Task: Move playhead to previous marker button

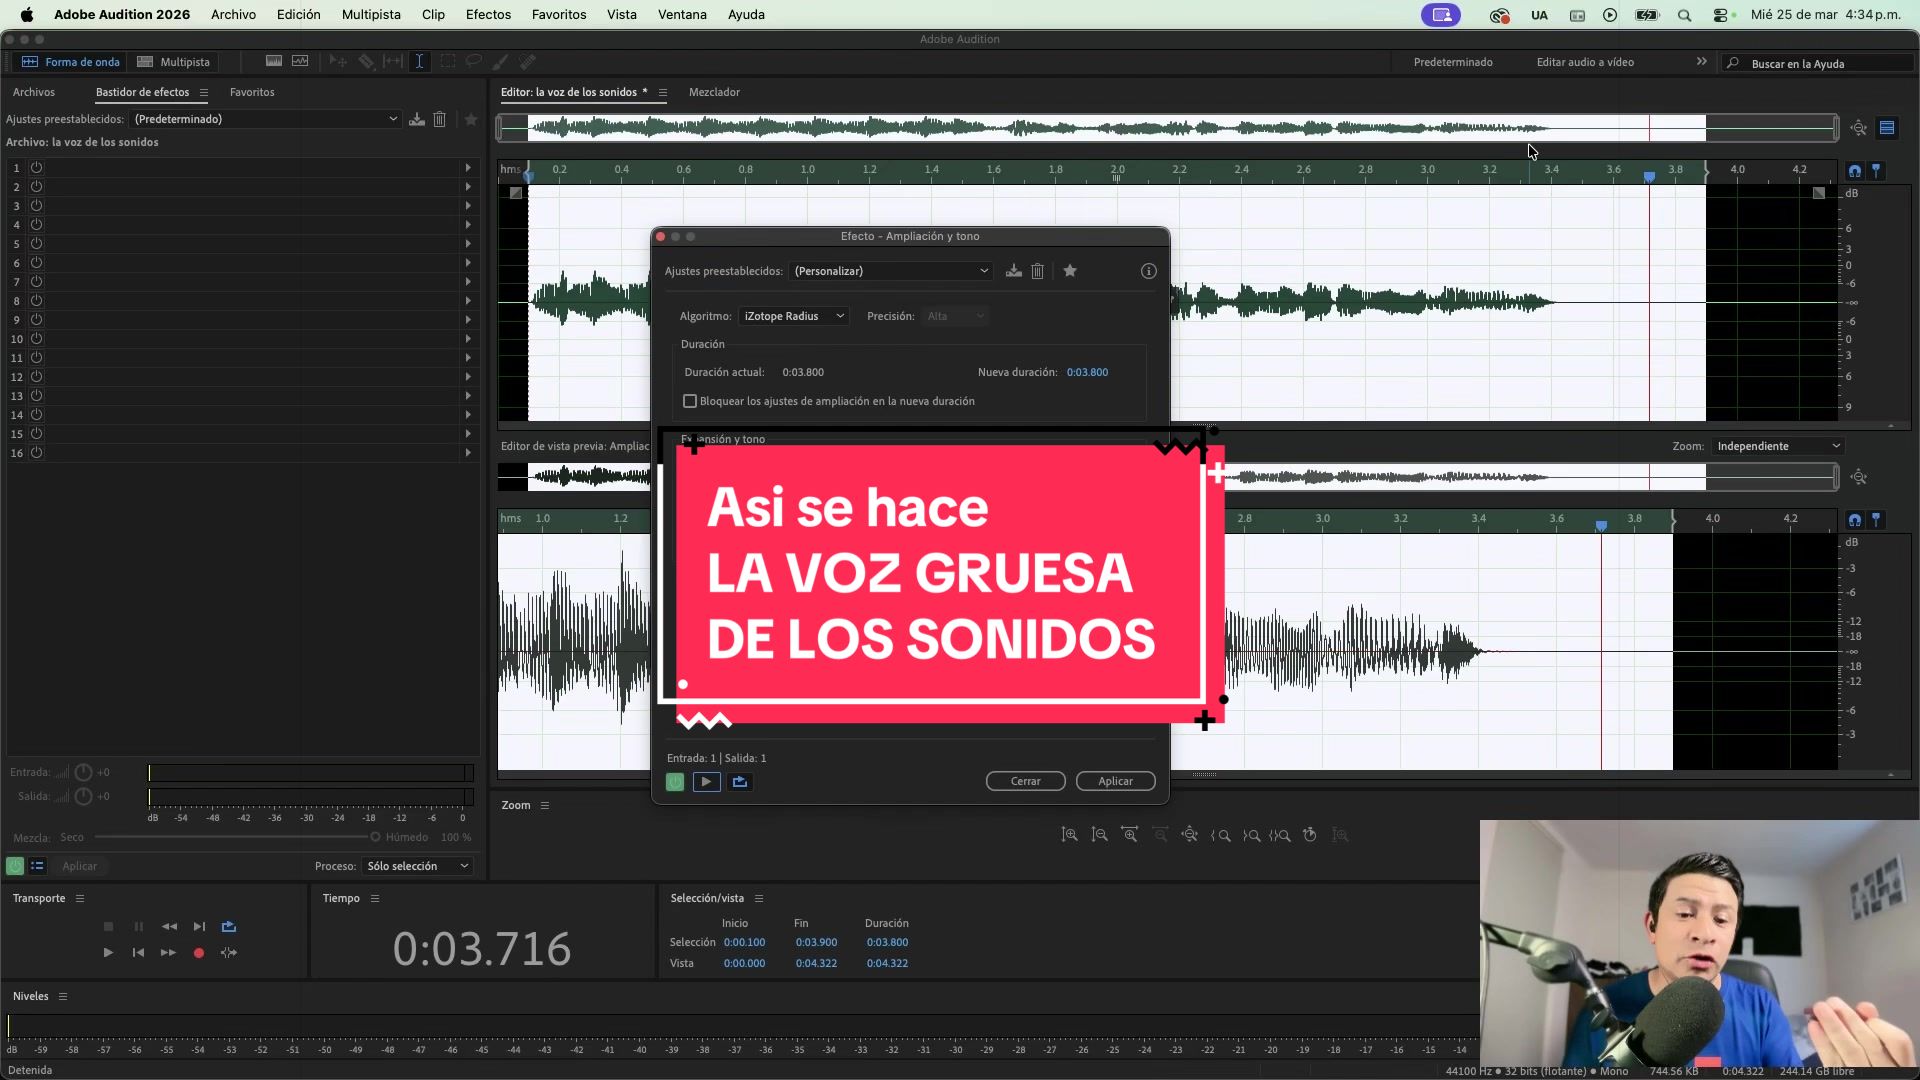Action: pos(138,953)
